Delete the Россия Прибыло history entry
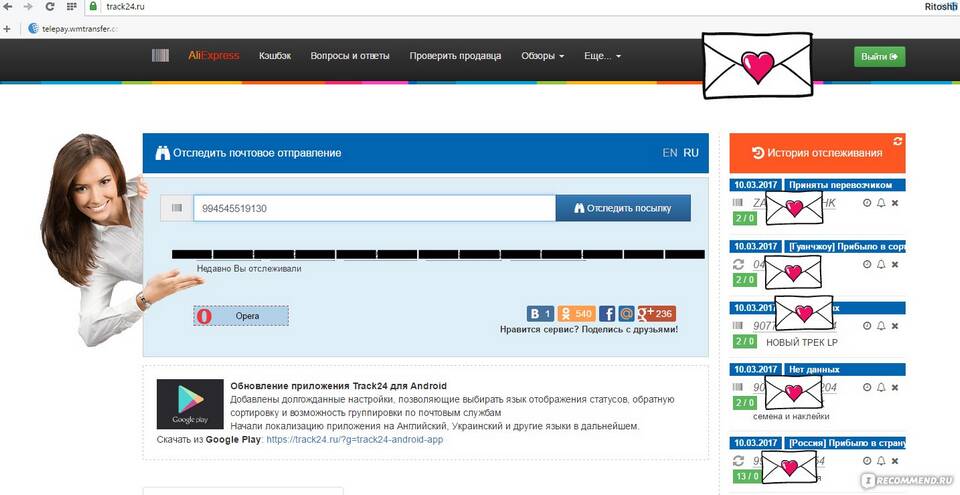Screen dimensions: 960x495 click(x=895, y=461)
